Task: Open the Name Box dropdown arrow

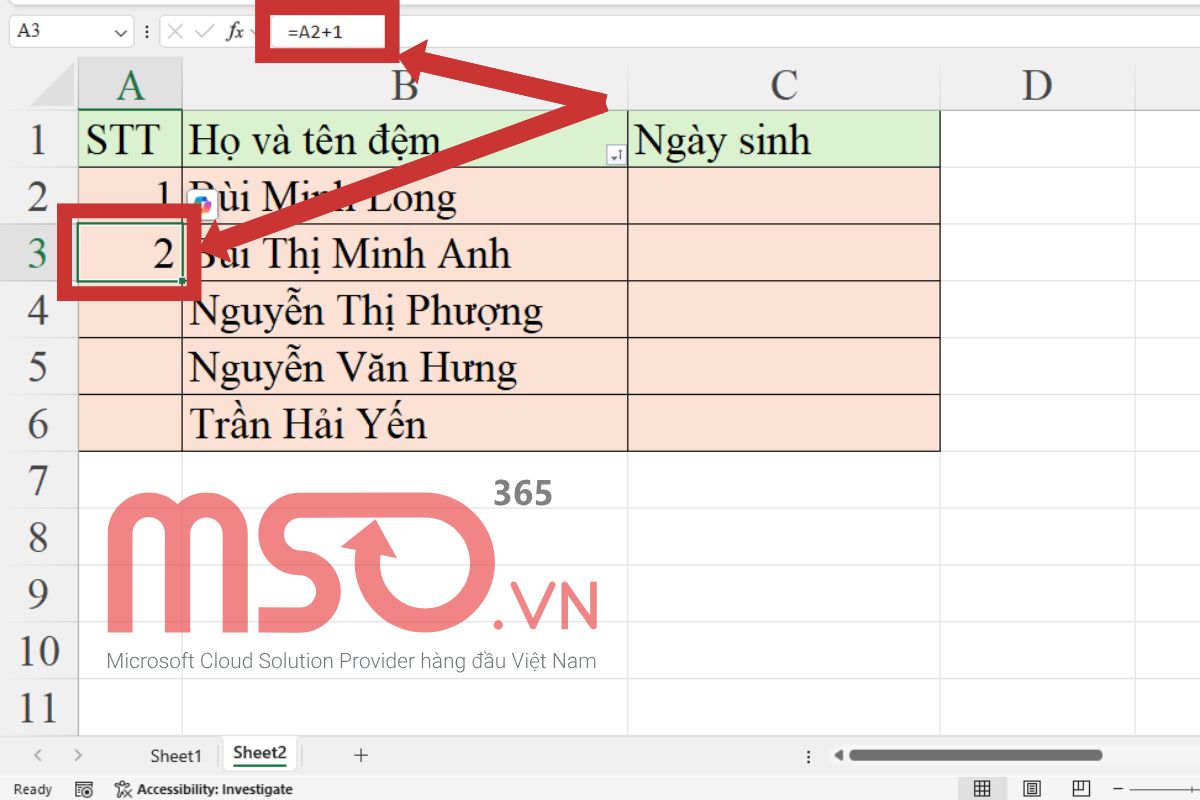Action: [122, 32]
